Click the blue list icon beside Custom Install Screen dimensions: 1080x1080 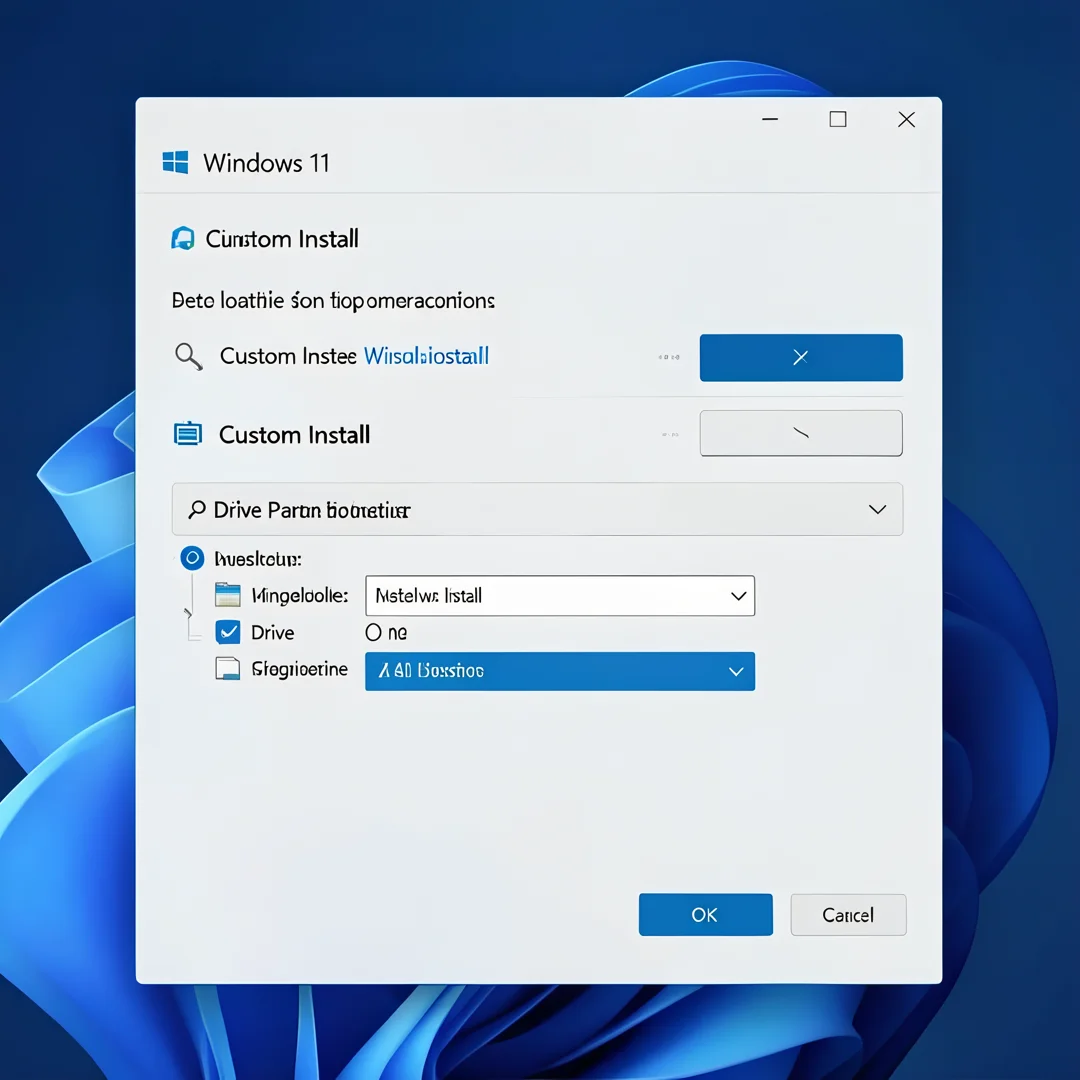point(187,435)
